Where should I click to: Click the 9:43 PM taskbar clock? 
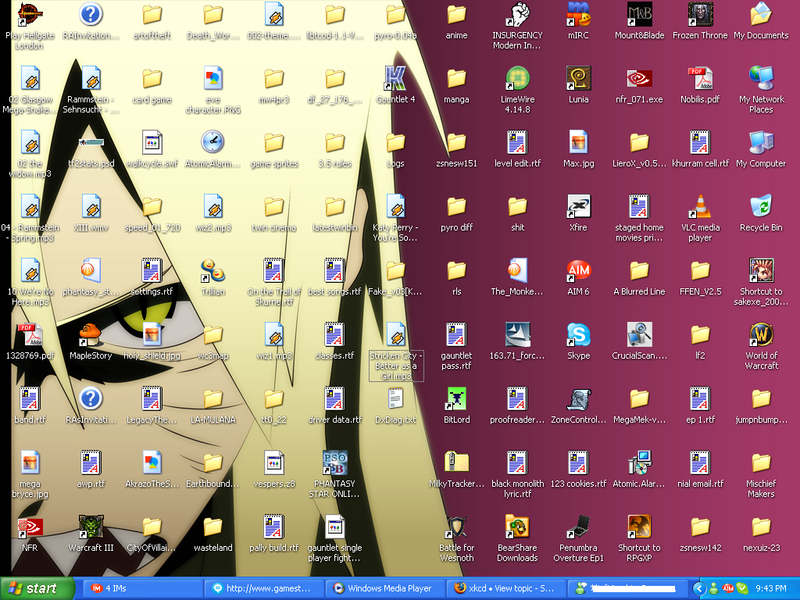(x=770, y=589)
